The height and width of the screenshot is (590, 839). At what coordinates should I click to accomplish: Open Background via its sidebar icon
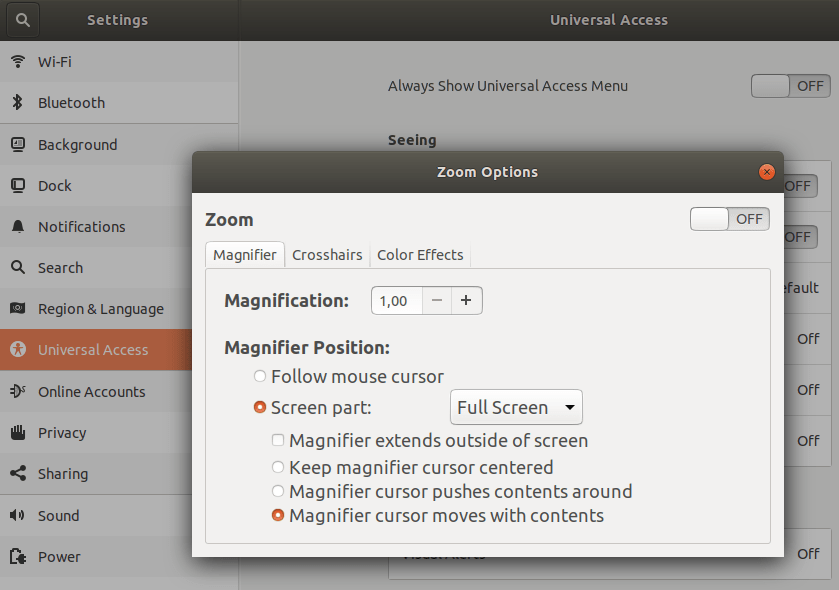pyautogui.click(x=18, y=145)
